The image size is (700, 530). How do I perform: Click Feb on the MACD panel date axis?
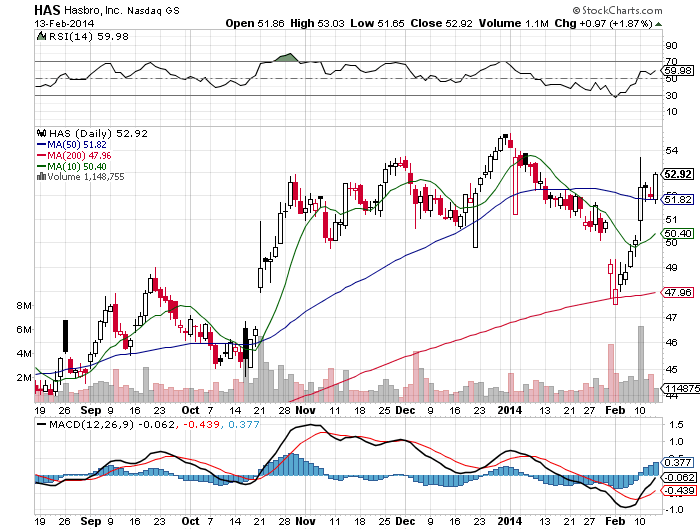[x=615, y=521]
